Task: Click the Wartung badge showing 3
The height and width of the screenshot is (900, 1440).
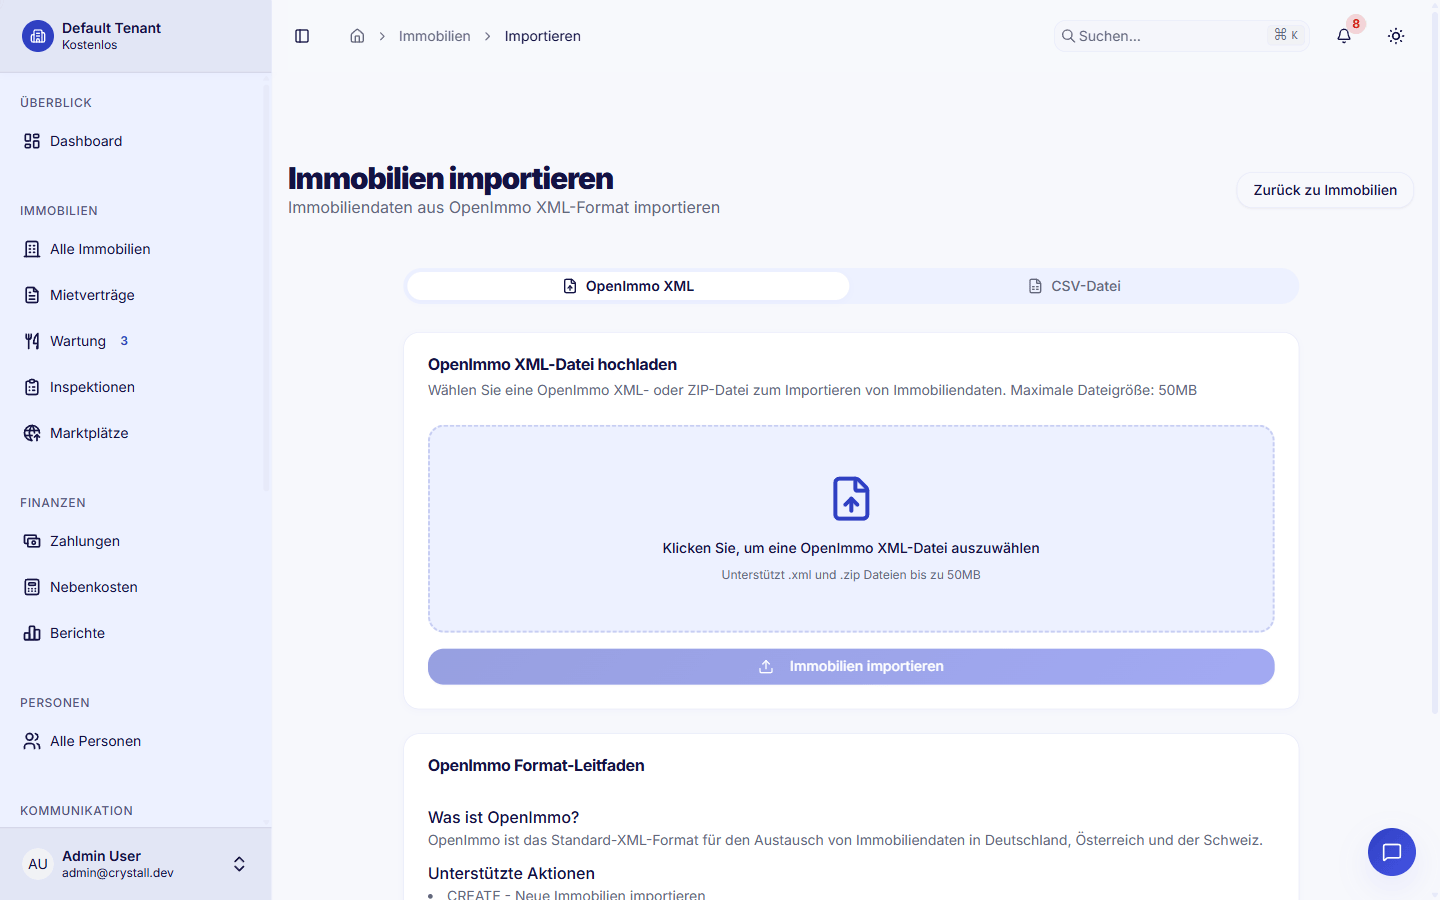Action: tap(124, 341)
